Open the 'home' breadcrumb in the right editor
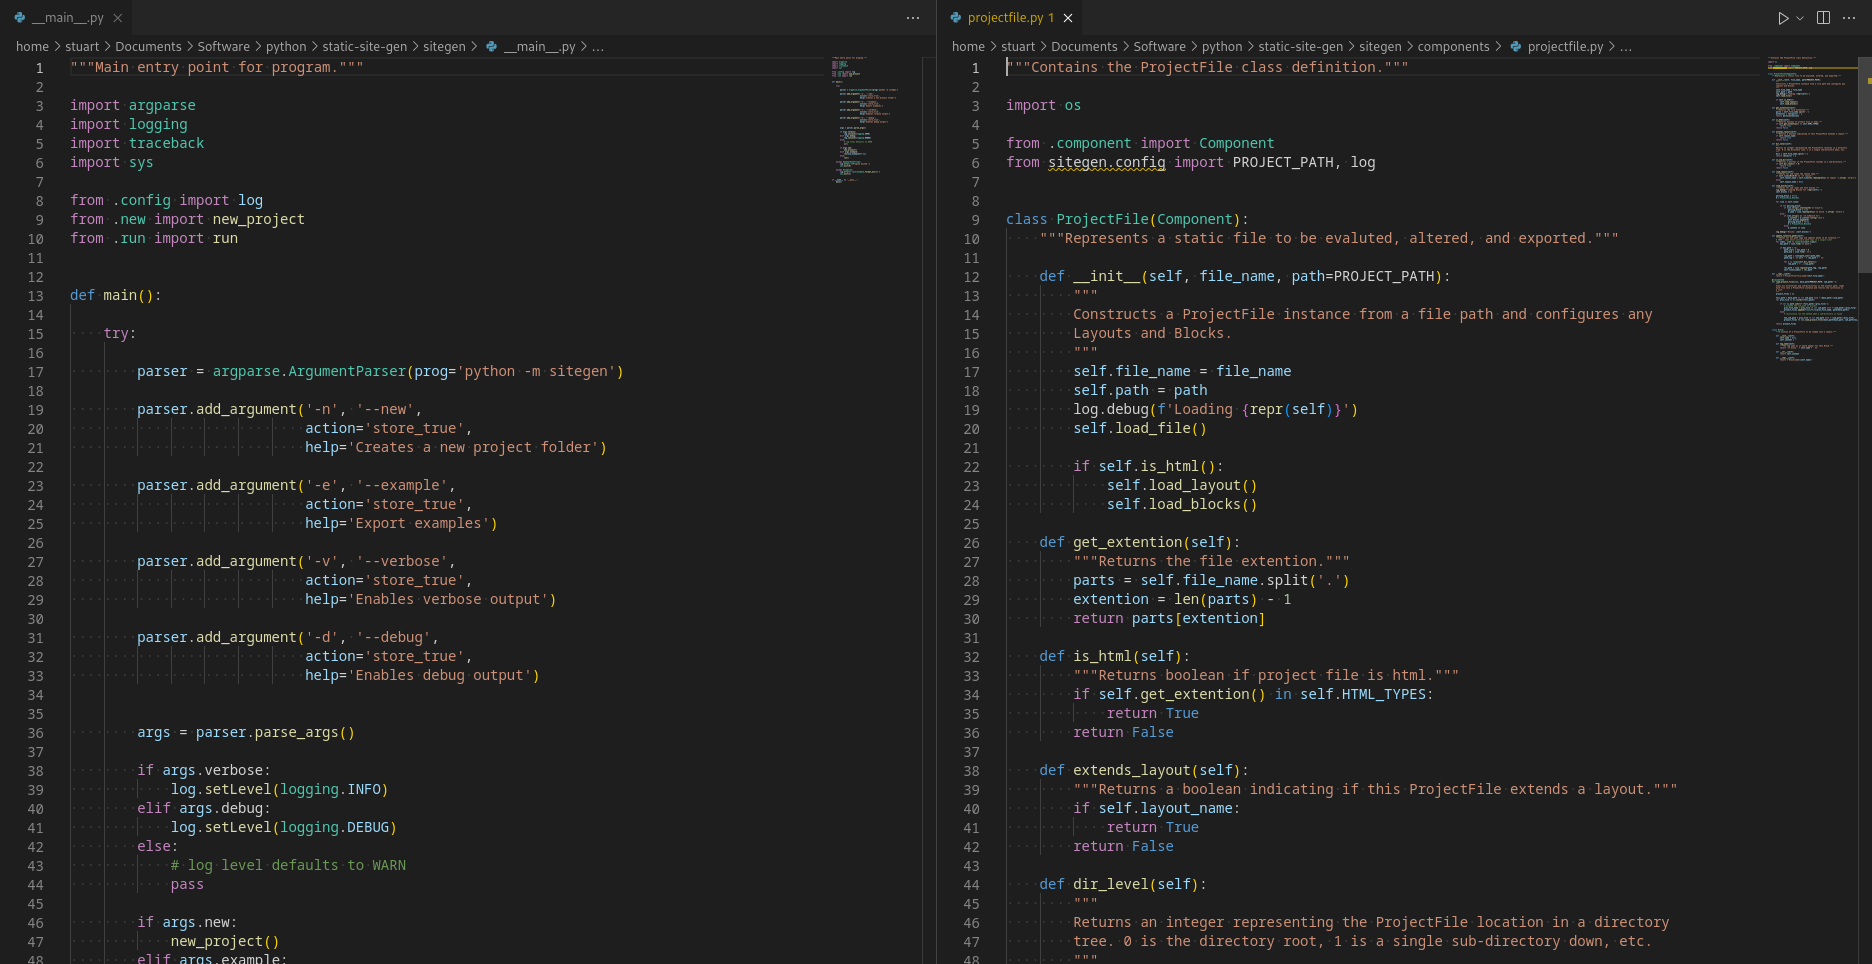 tap(968, 47)
